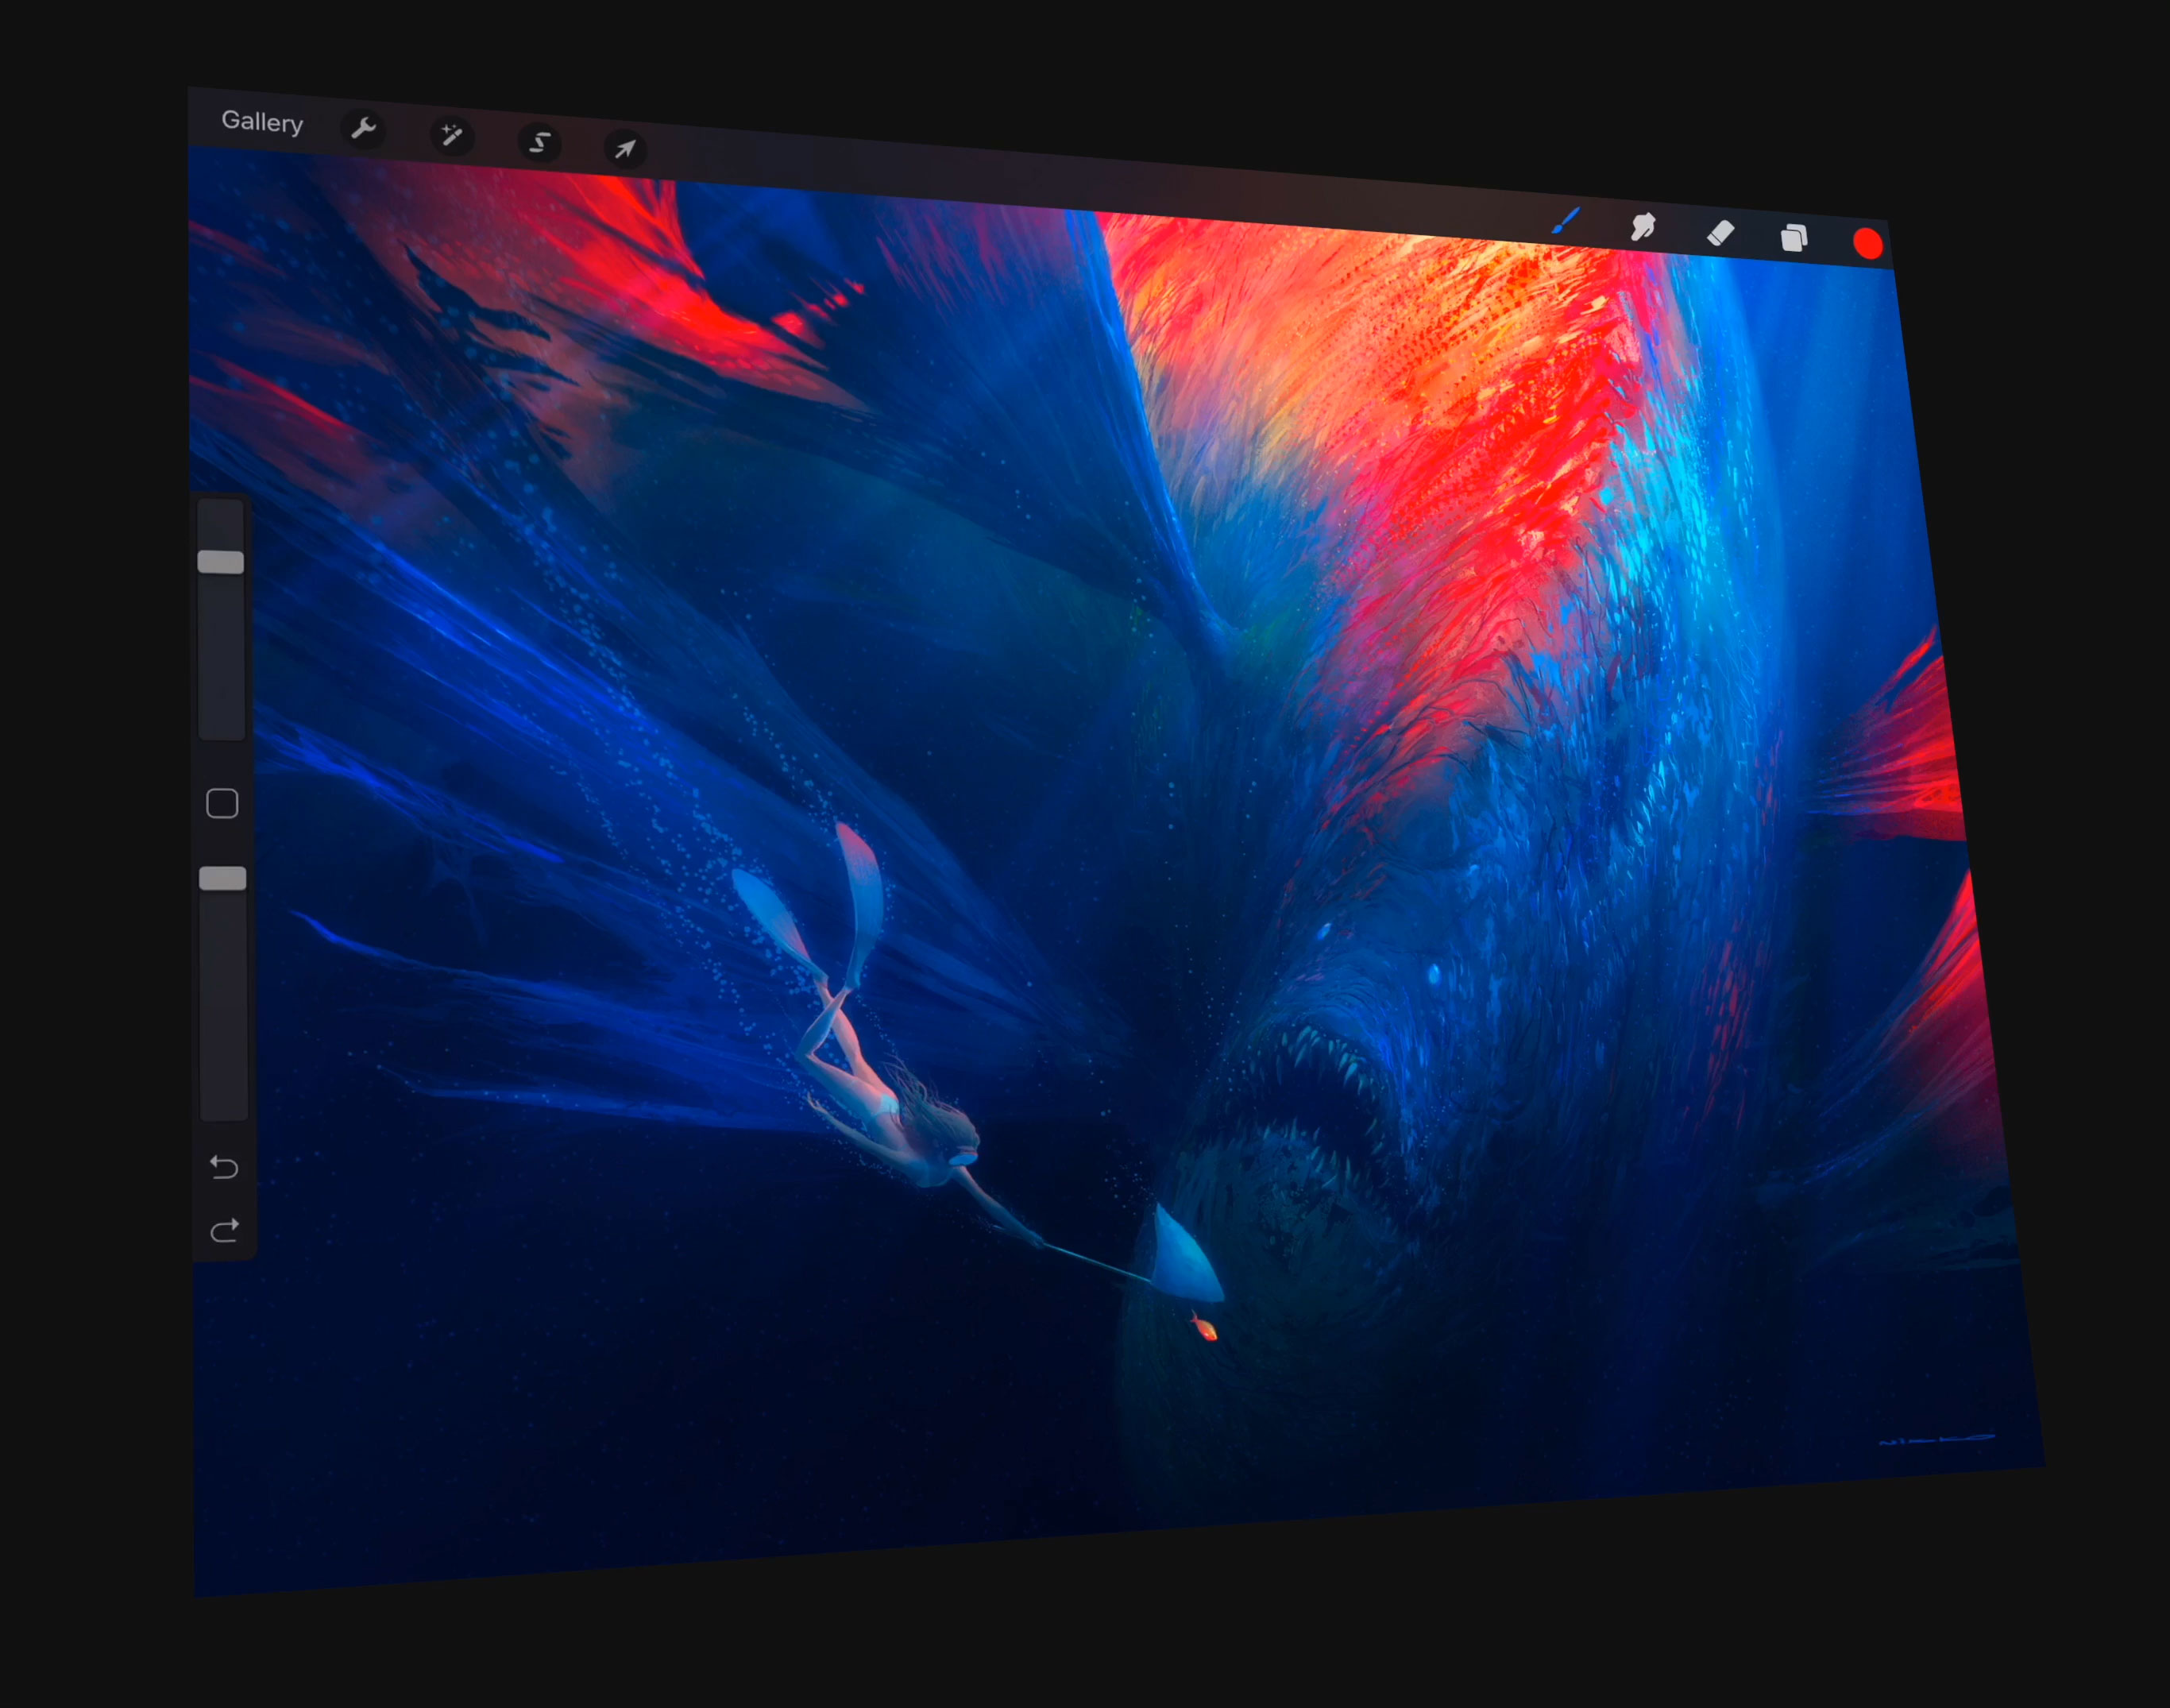Return to the Gallery
This screenshot has height=1708, width=2170.
(x=262, y=122)
